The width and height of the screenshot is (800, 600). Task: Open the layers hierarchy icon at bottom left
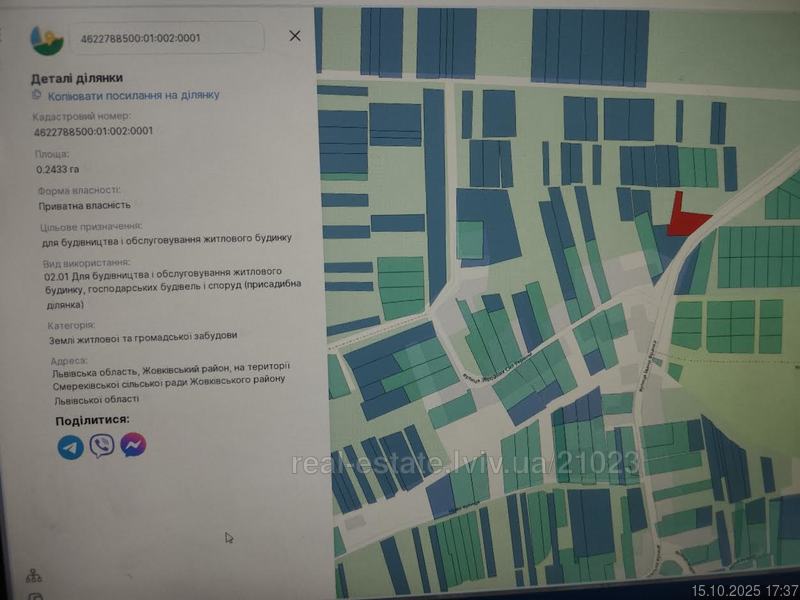[34, 576]
